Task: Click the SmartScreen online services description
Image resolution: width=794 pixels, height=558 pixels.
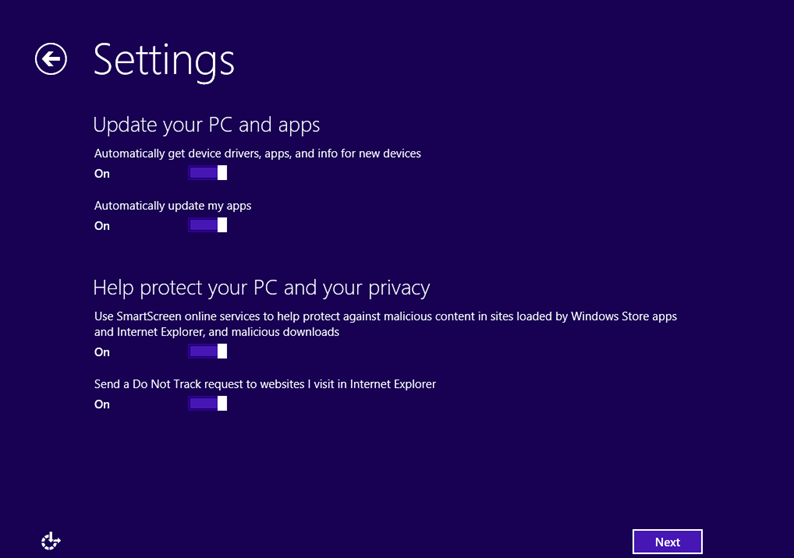Action: [385, 324]
